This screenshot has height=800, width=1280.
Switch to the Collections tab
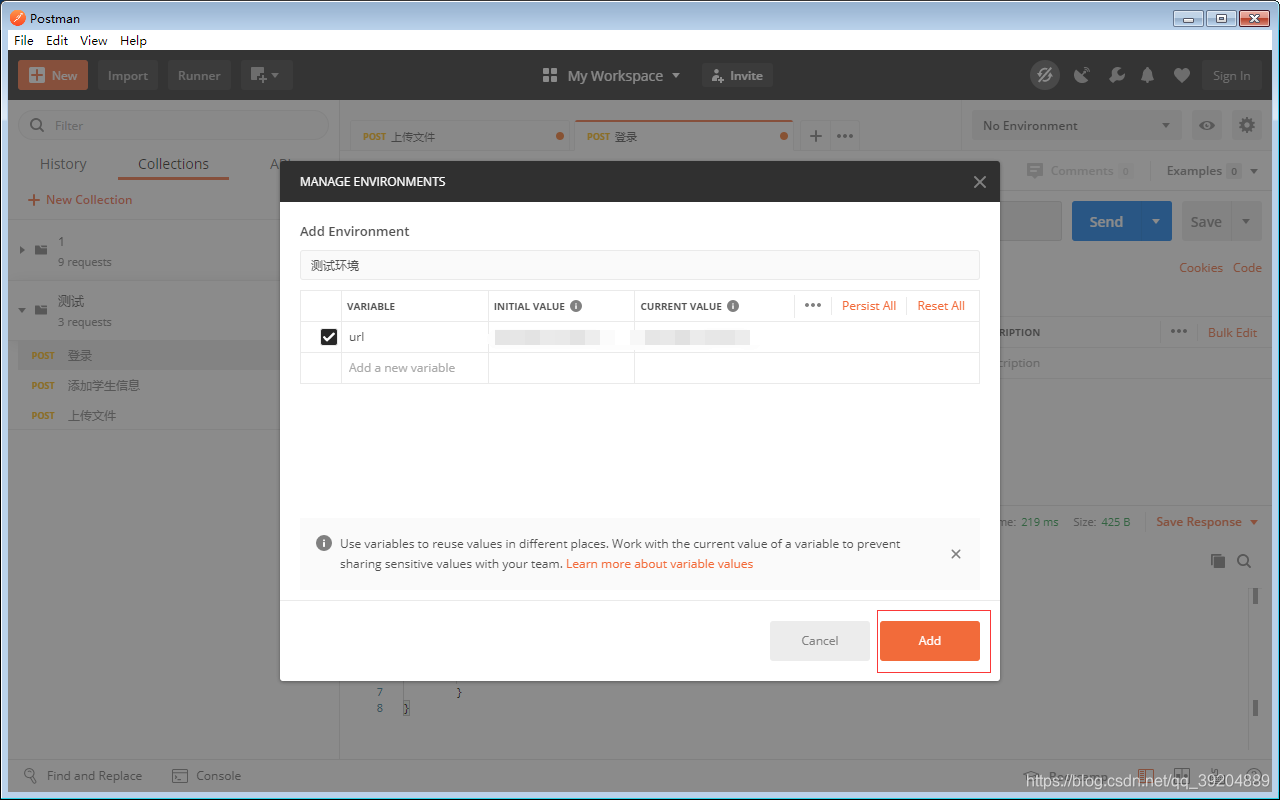click(173, 164)
